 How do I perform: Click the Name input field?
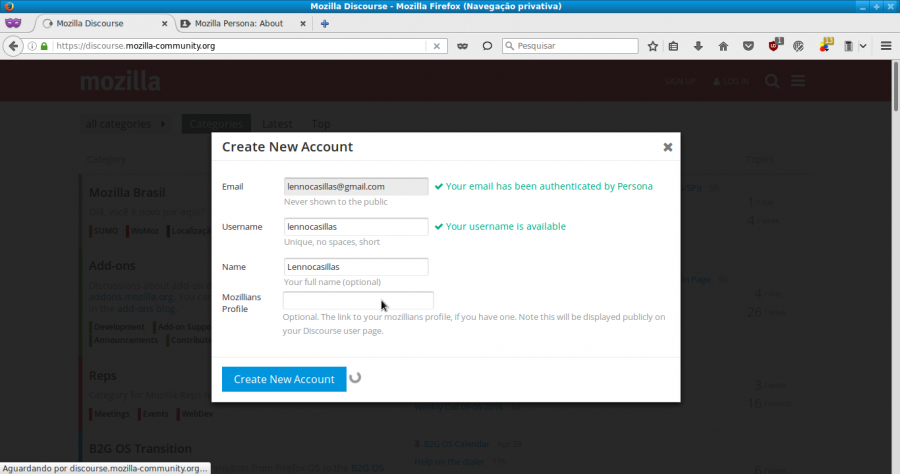[x=356, y=267]
